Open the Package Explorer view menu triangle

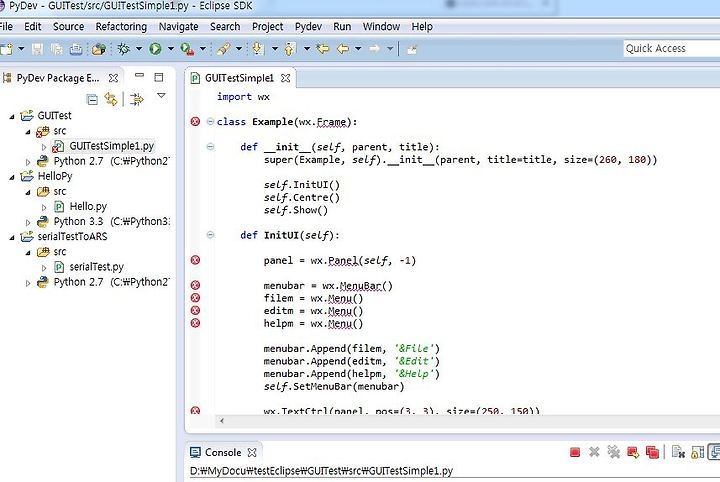click(161, 95)
